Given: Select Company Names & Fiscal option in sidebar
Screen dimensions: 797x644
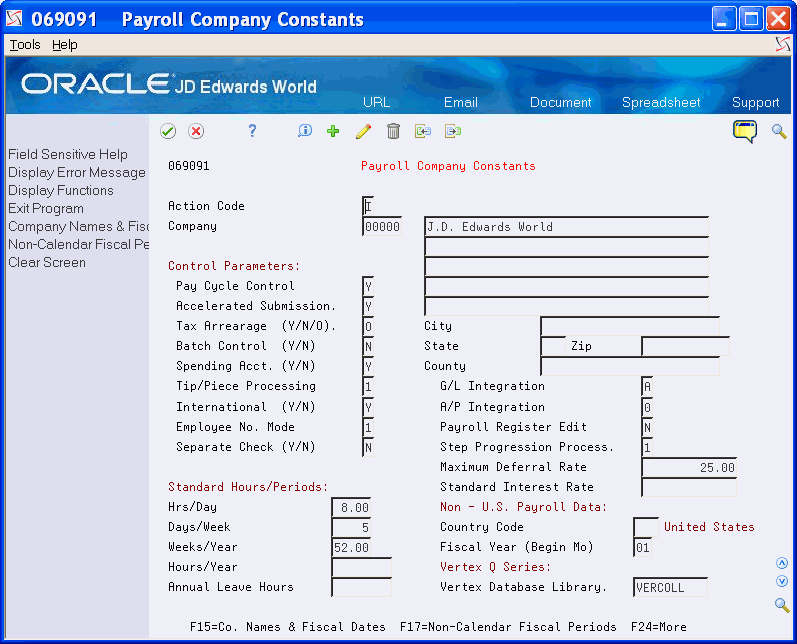Looking at the screenshot, I should click(78, 227).
